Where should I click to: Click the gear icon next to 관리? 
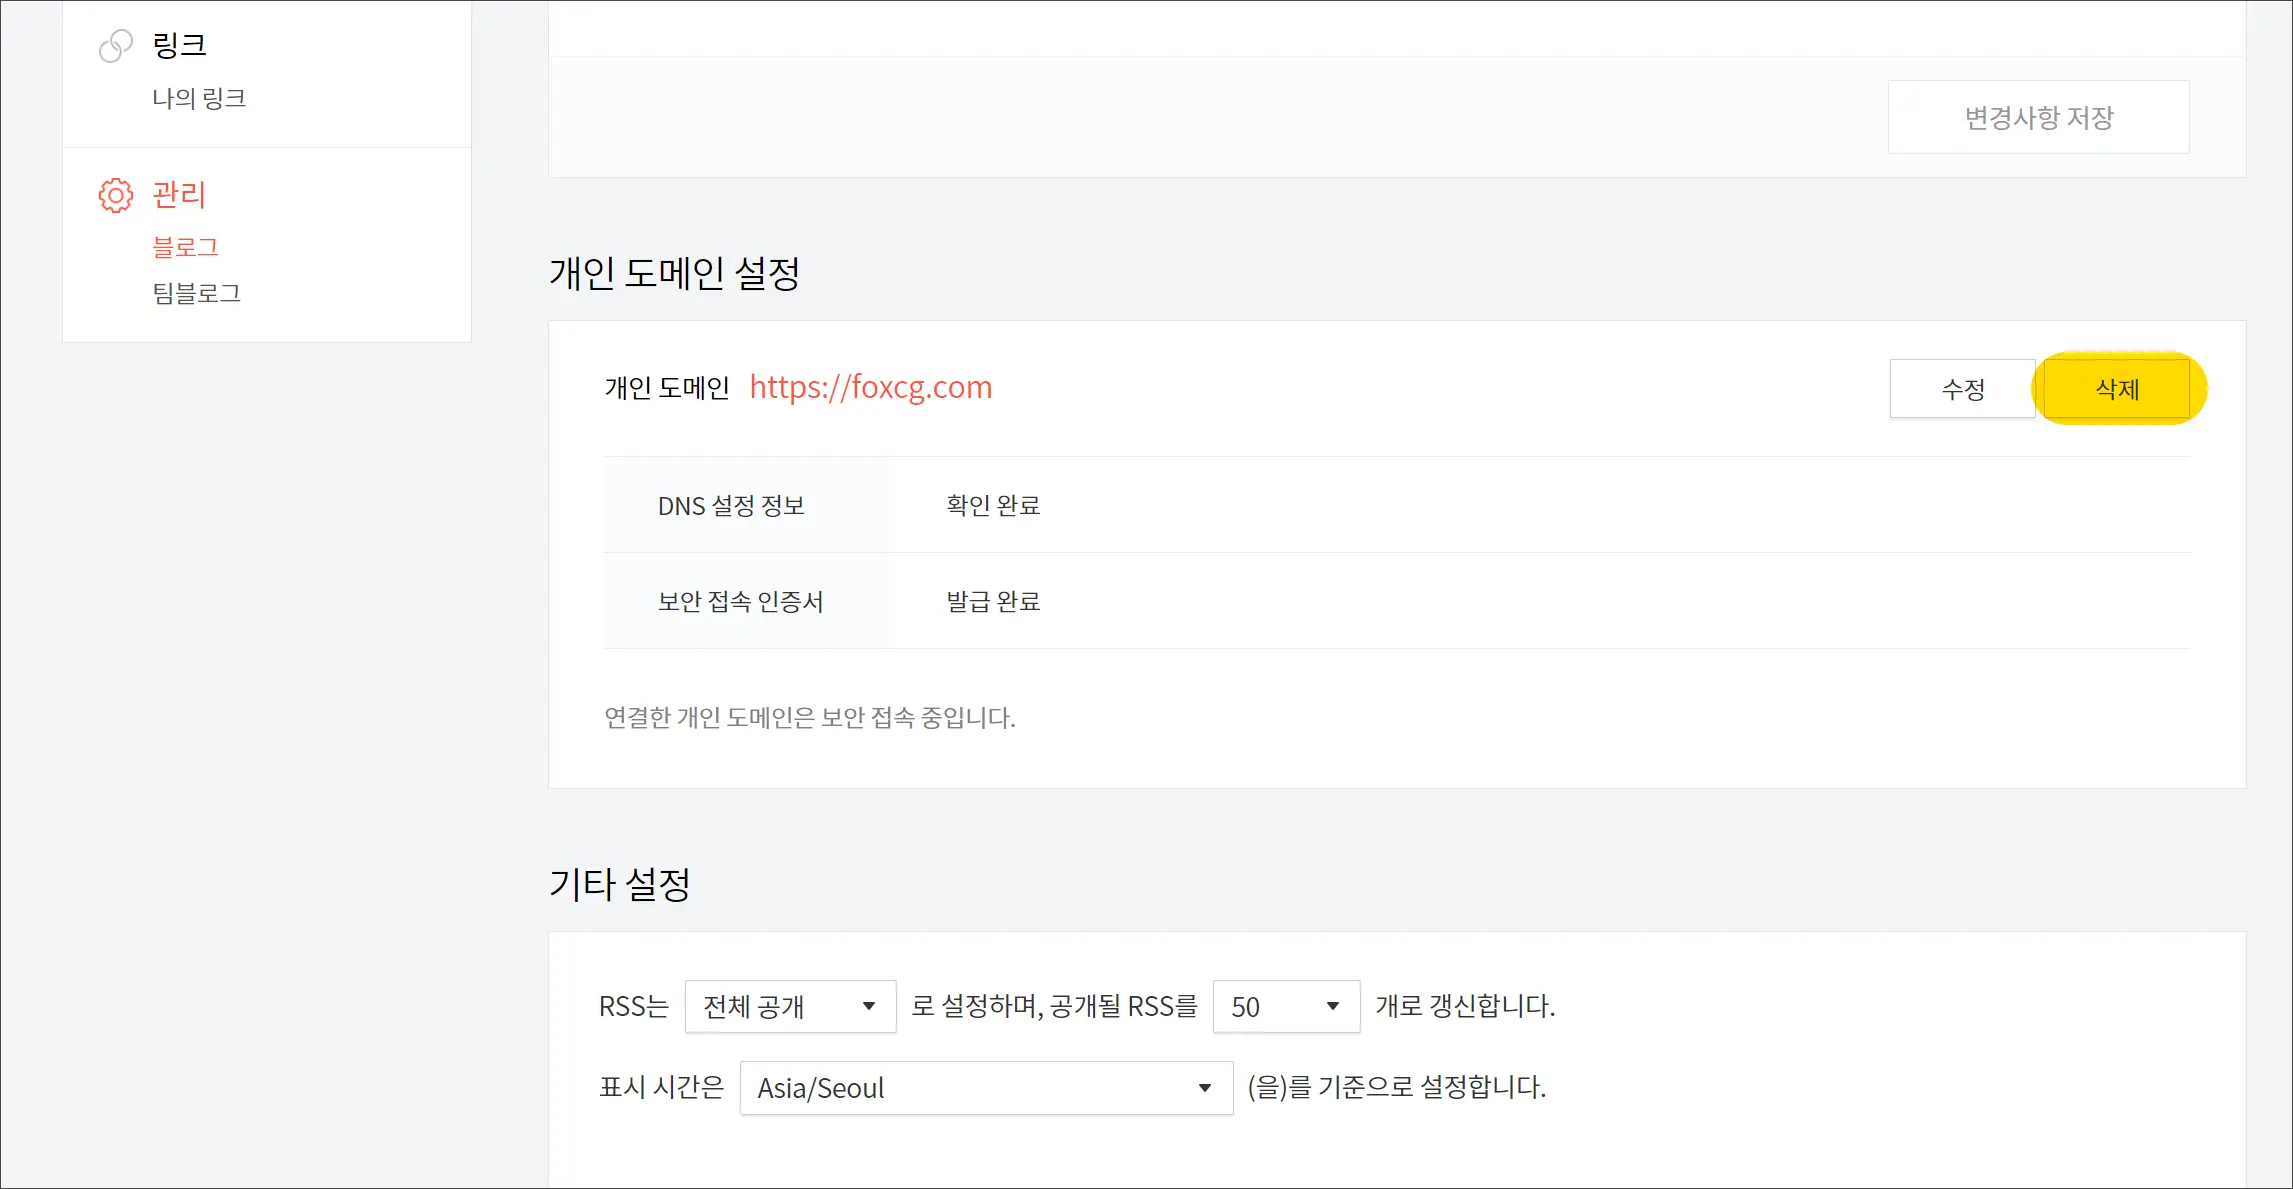(116, 195)
